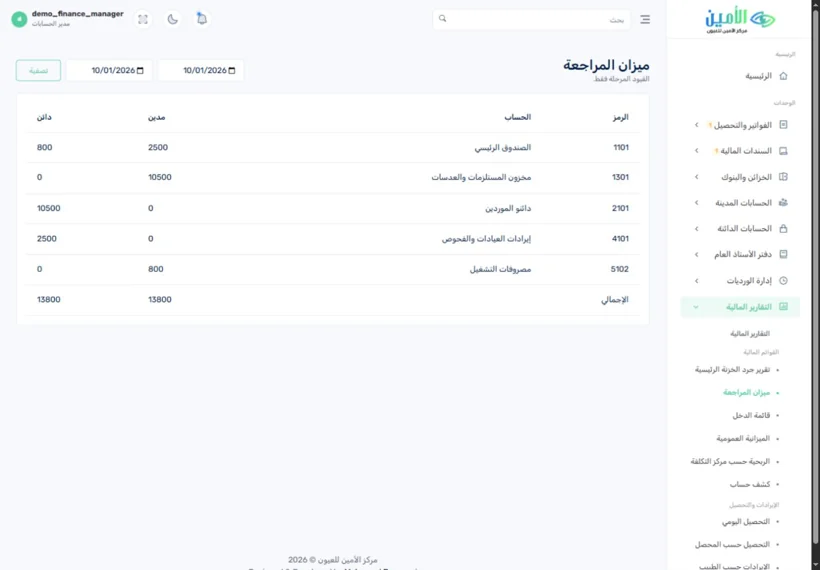Click the right 10/01/2026 date field
The height and width of the screenshot is (570, 820).
click(x=201, y=71)
